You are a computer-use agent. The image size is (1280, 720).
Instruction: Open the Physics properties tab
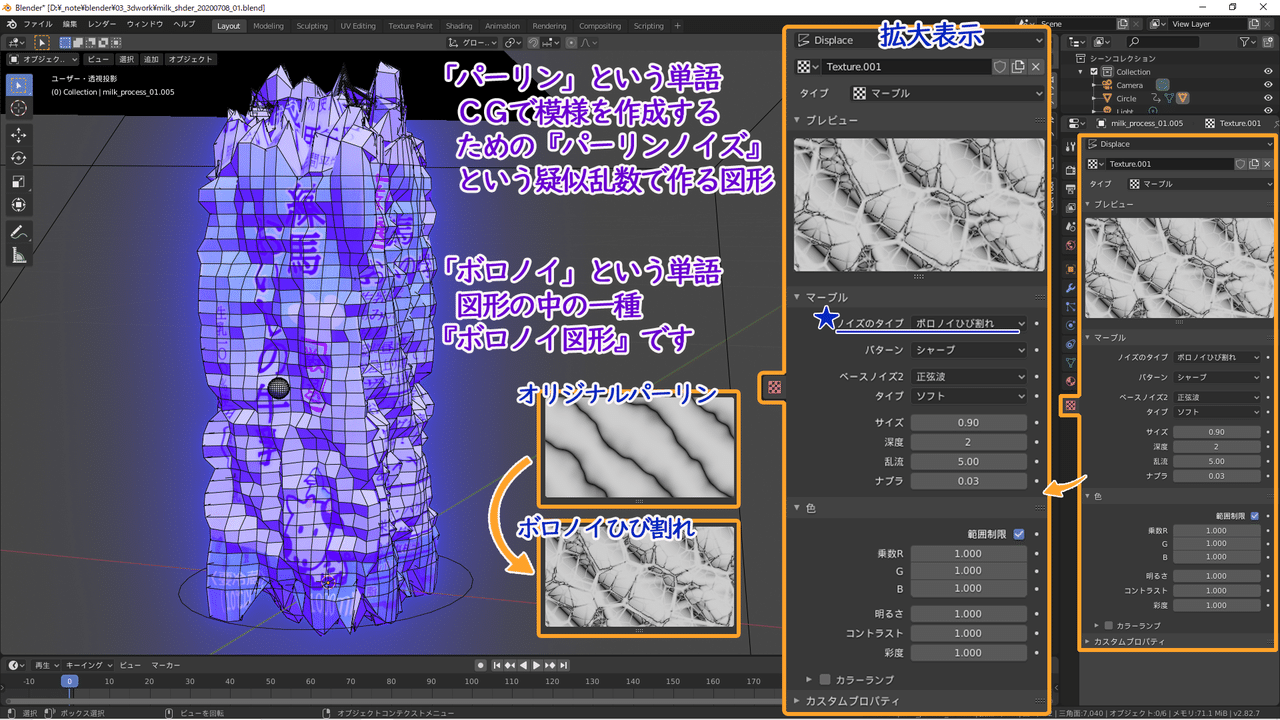coord(1070,325)
